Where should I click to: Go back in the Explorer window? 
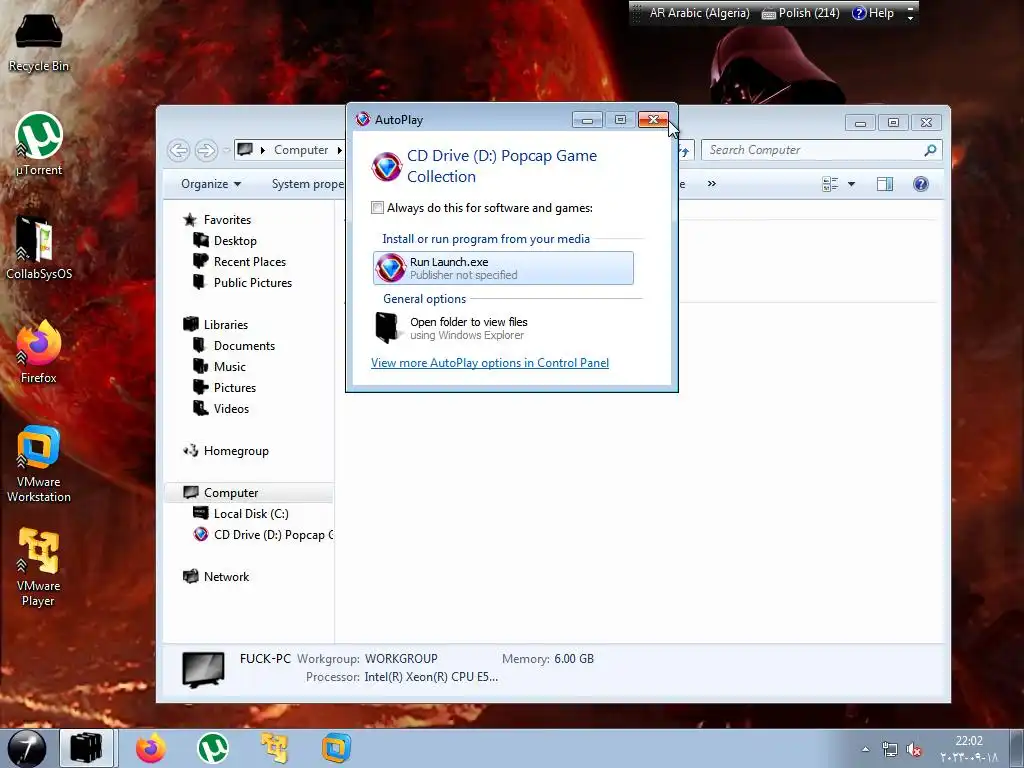(178, 150)
